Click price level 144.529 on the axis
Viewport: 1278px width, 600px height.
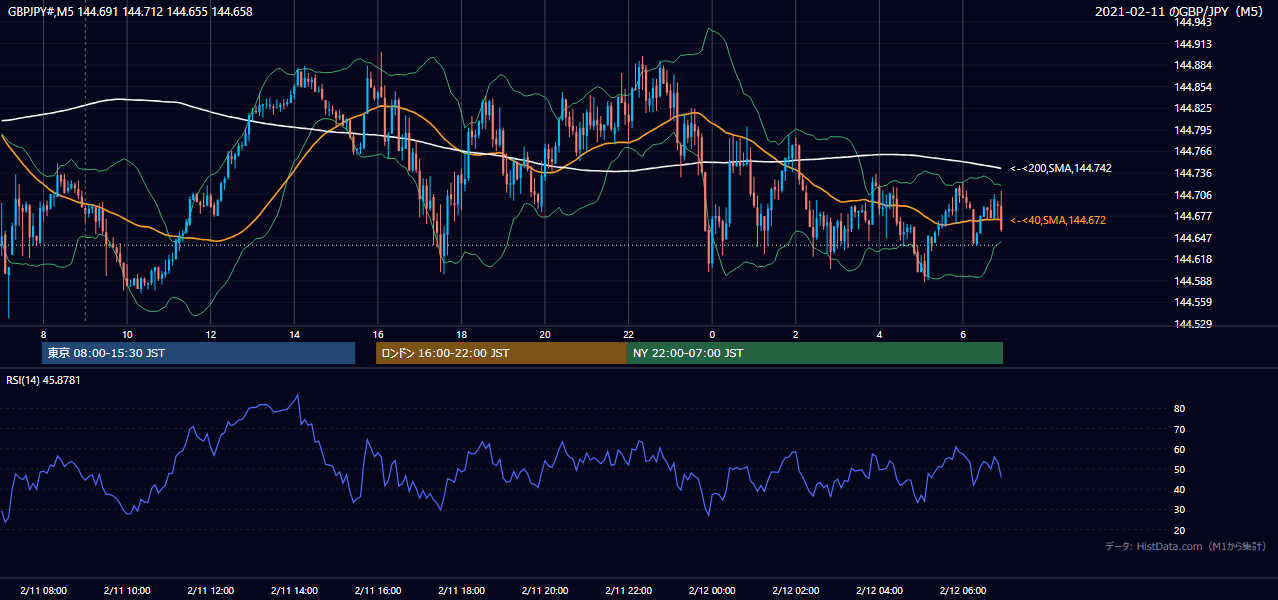pyautogui.click(x=1194, y=324)
